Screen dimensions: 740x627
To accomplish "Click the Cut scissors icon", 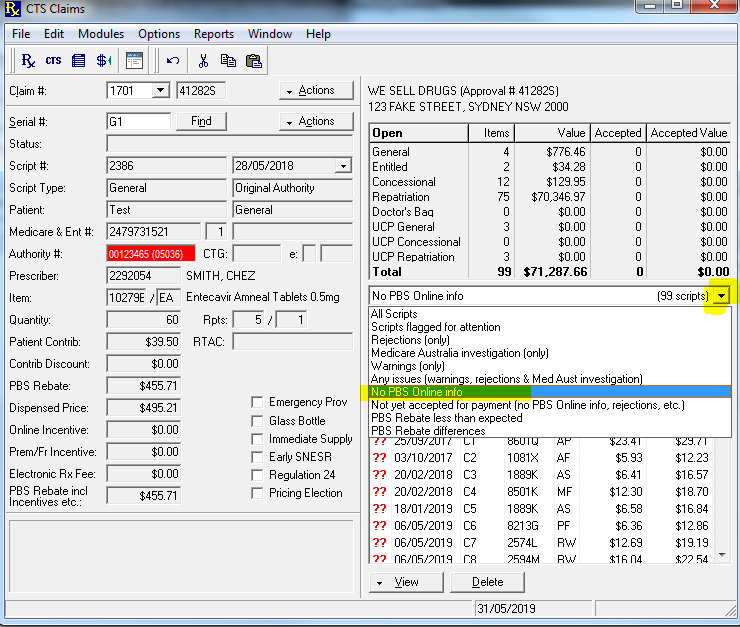I will [x=203, y=60].
